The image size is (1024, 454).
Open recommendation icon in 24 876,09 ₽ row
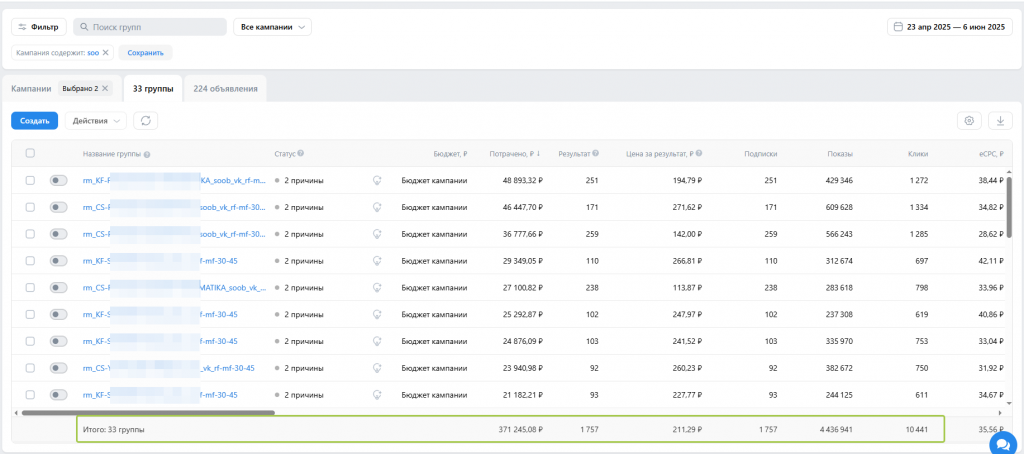coord(377,341)
